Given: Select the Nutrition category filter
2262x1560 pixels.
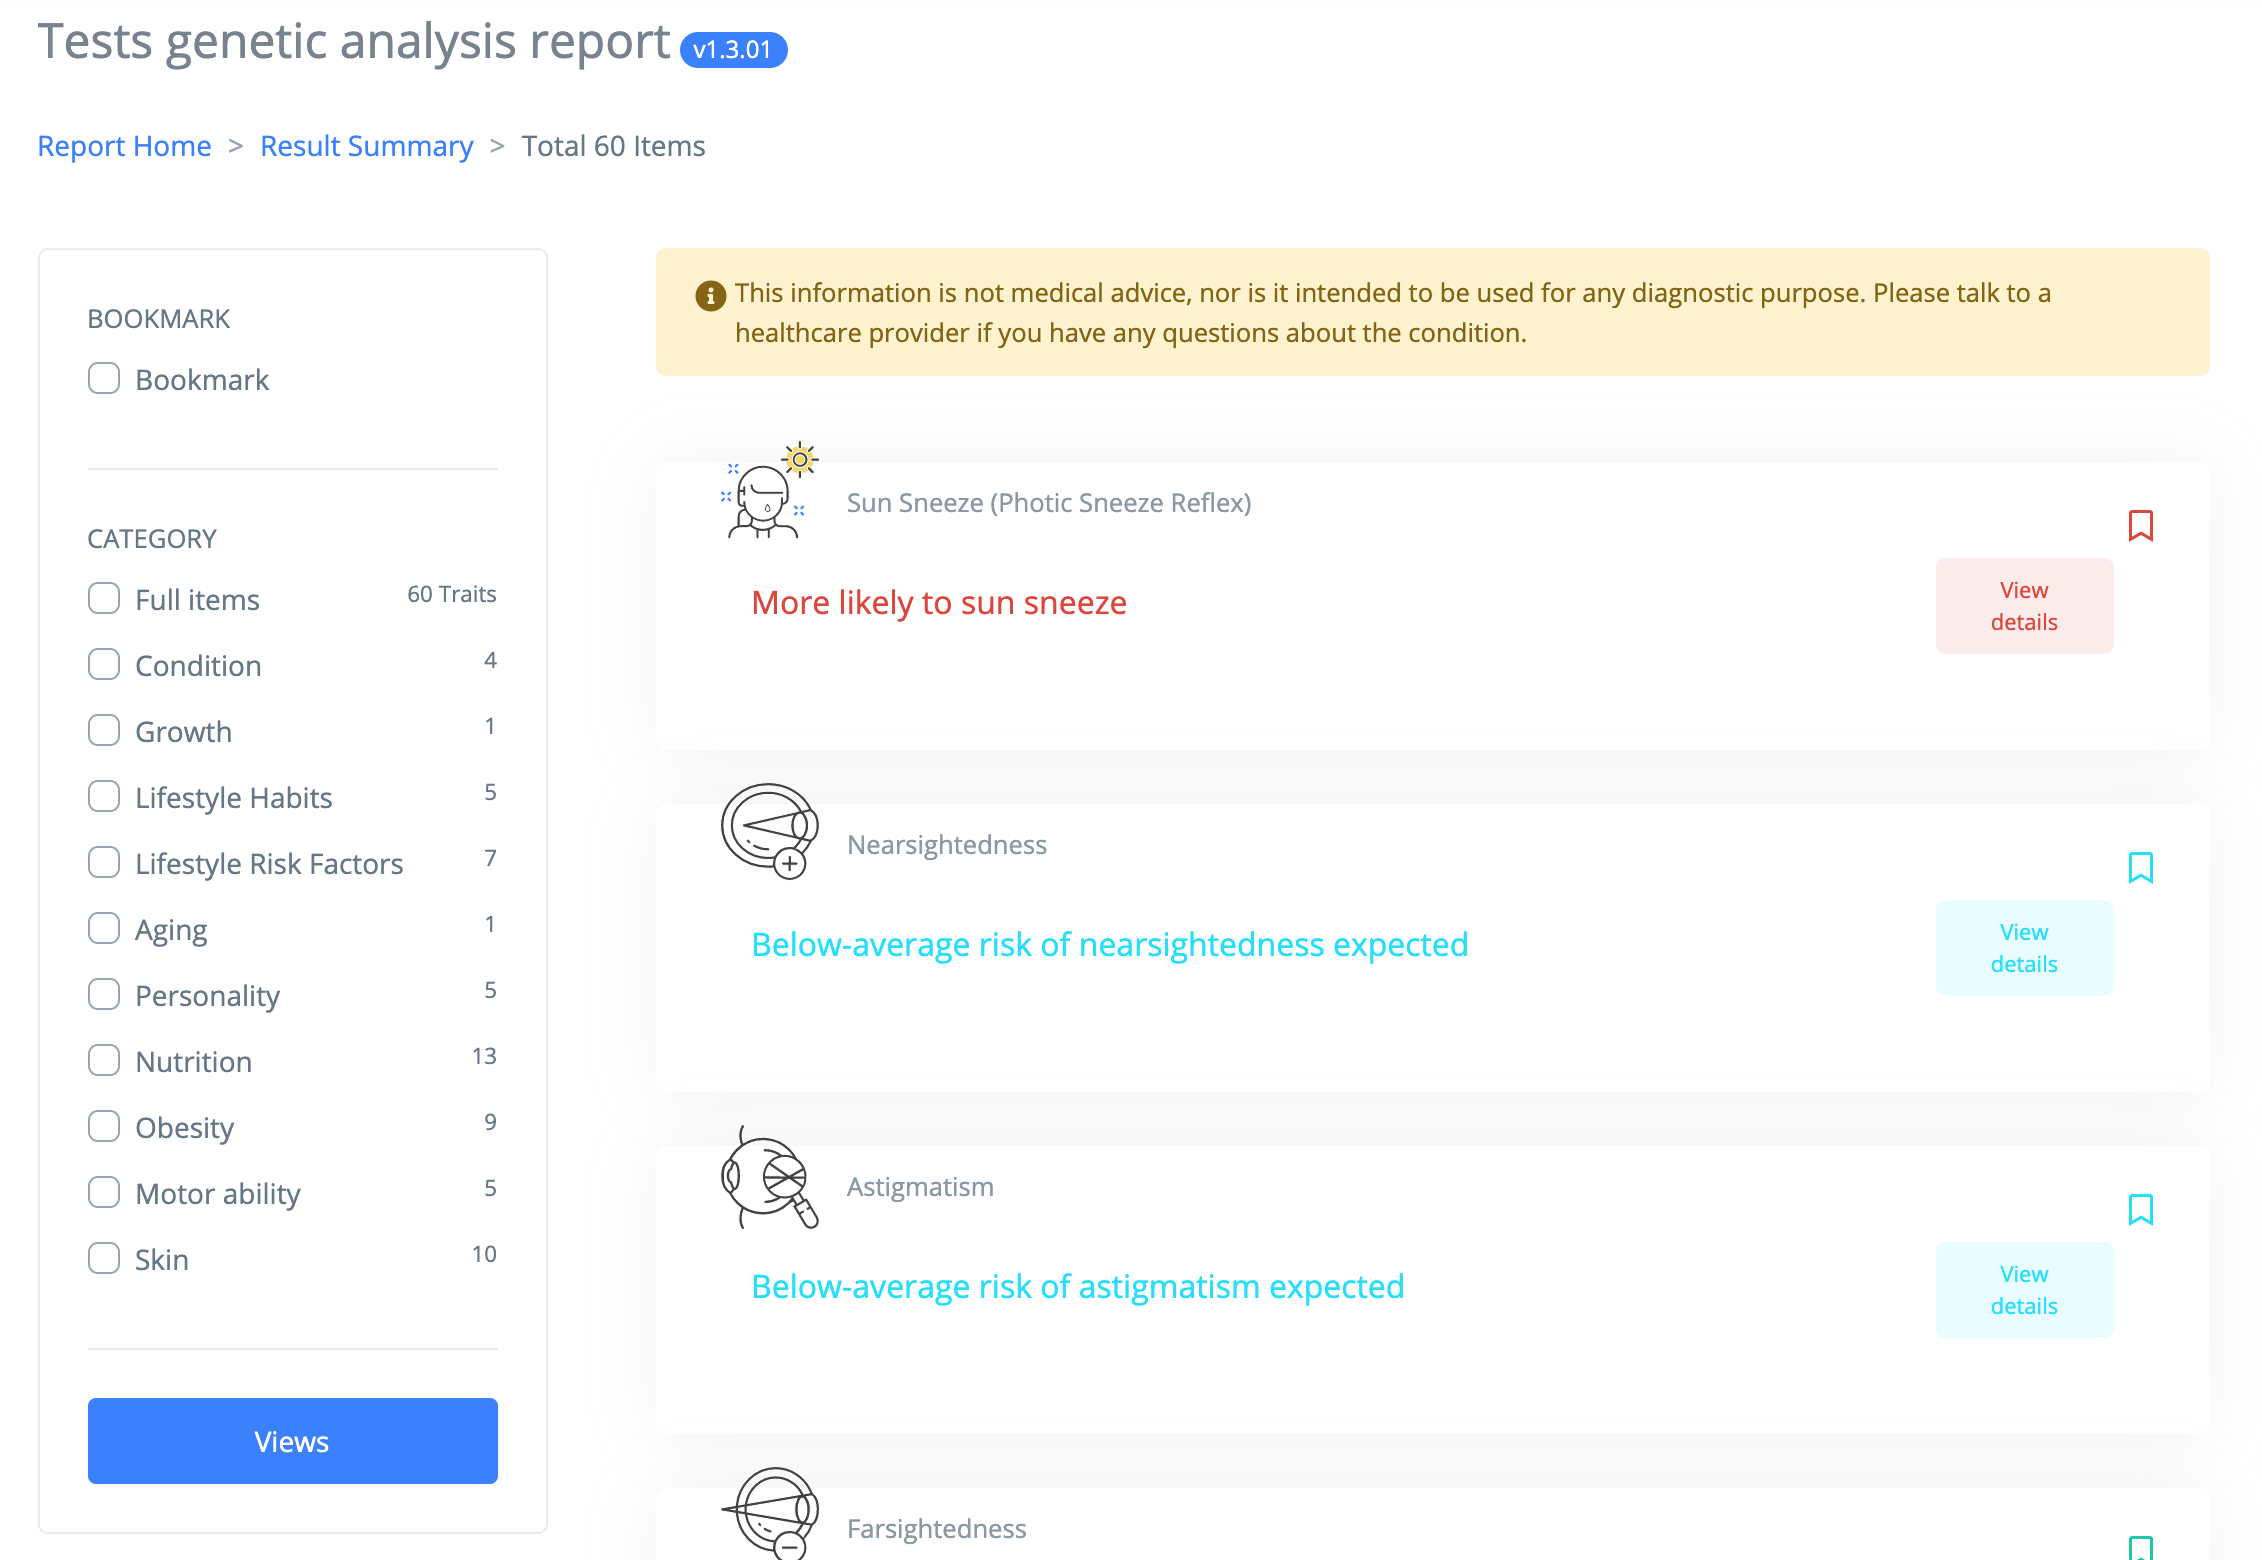Looking at the screenshot, I should coord(101,1060).
